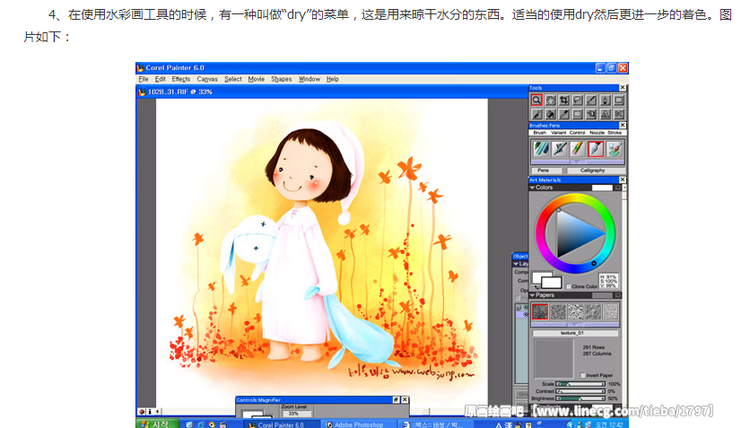Open the Edit menu

pyautogui.click(x=160, y=79)
